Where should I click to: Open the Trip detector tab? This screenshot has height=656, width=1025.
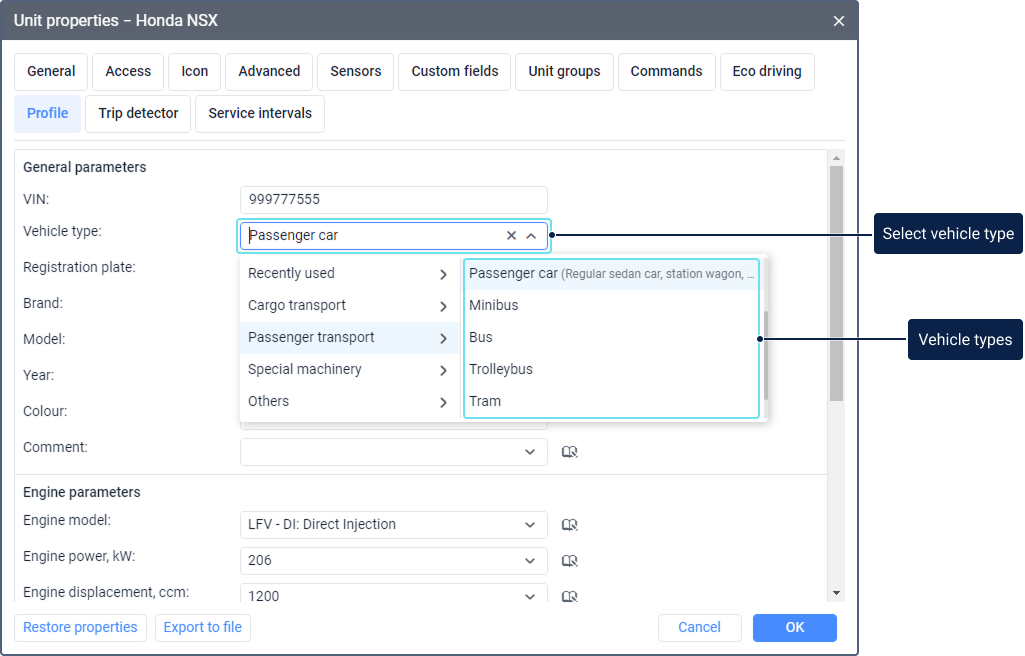coord(138,114)
